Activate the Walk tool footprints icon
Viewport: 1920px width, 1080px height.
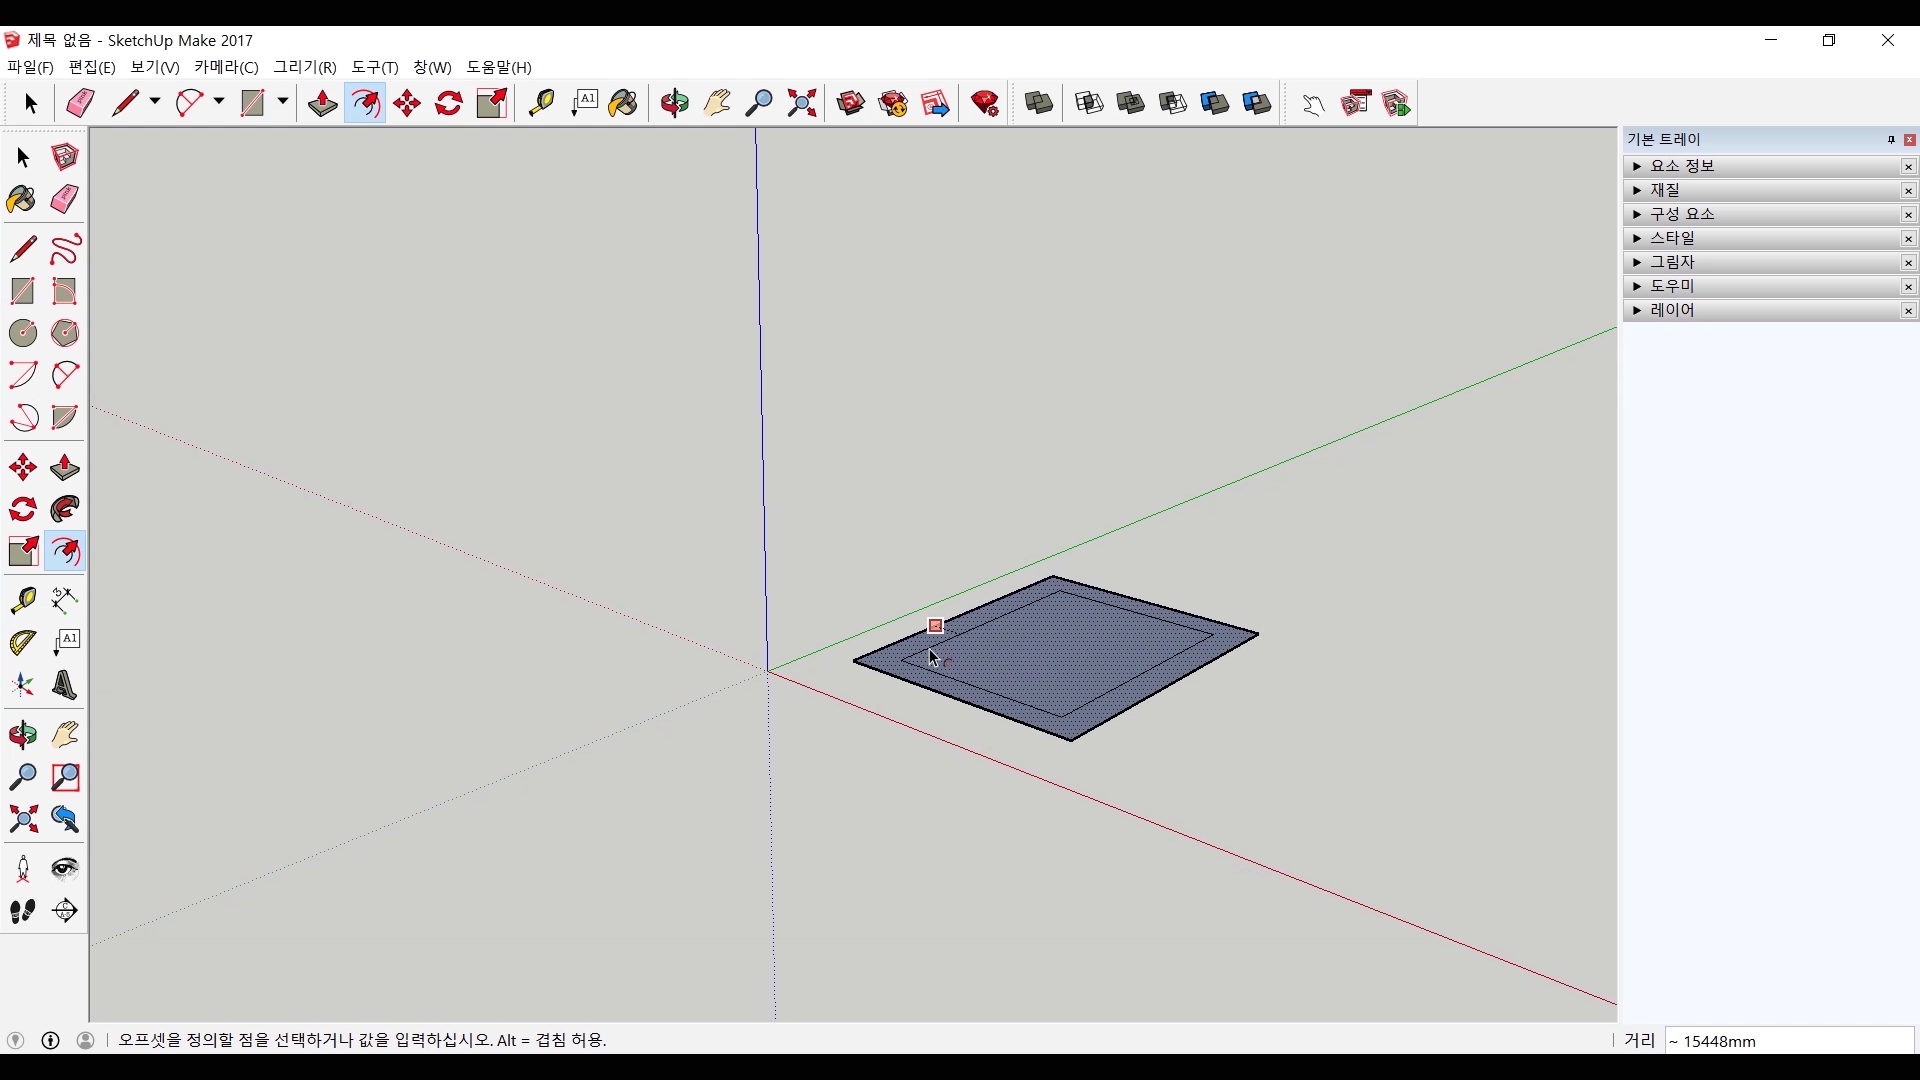click(22, 911)
